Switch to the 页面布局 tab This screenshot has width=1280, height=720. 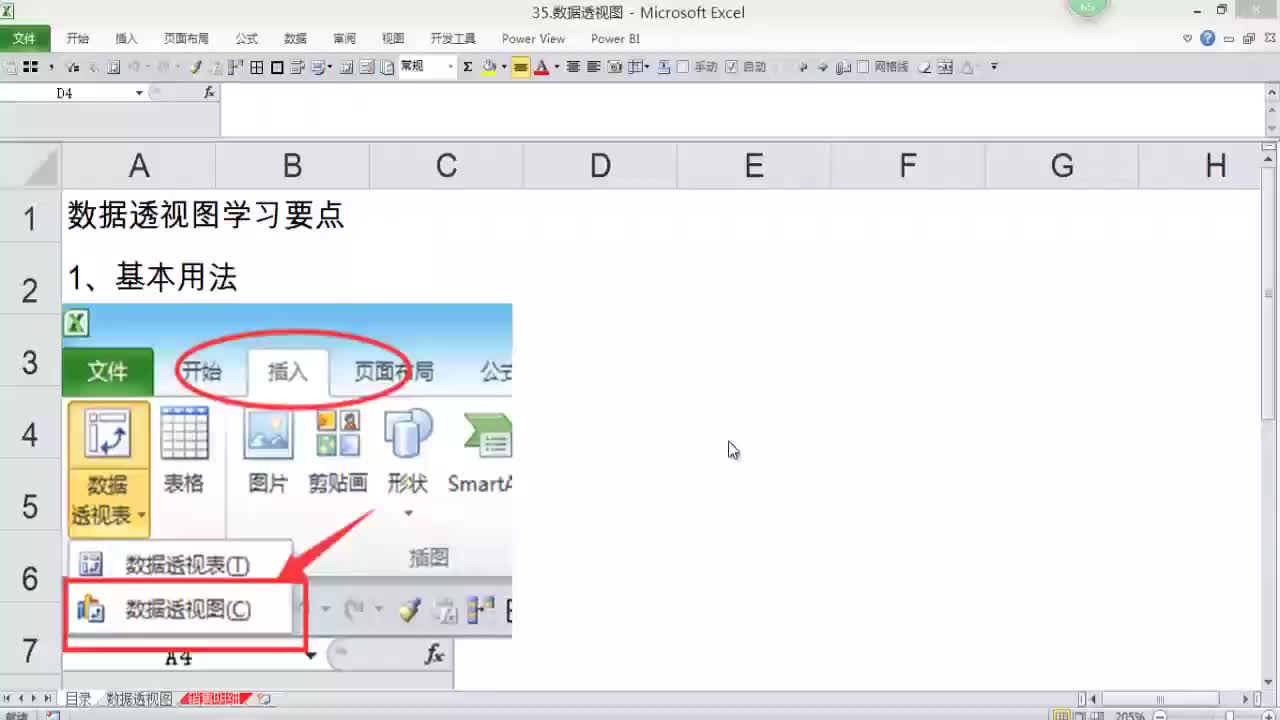[x=186, y=39]
